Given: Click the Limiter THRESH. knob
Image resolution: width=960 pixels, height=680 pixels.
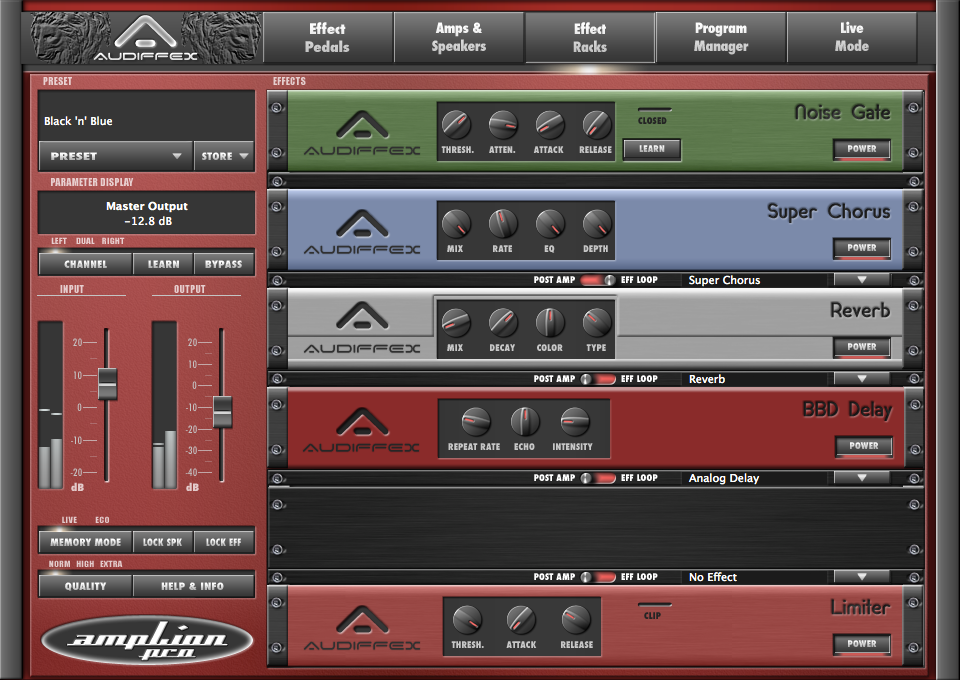Looking at the screenshot, I should tap(467, 620).
